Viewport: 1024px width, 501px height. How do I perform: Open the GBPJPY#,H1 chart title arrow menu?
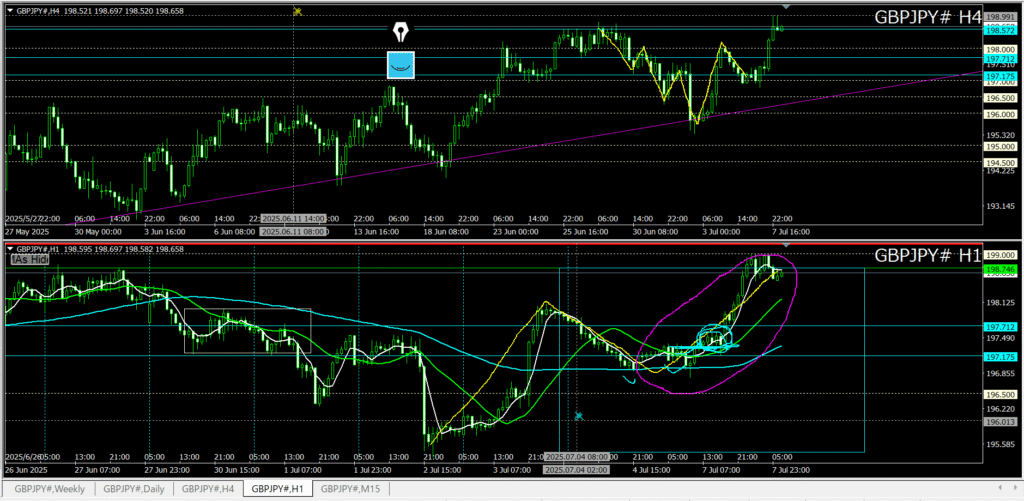point(10,249)
